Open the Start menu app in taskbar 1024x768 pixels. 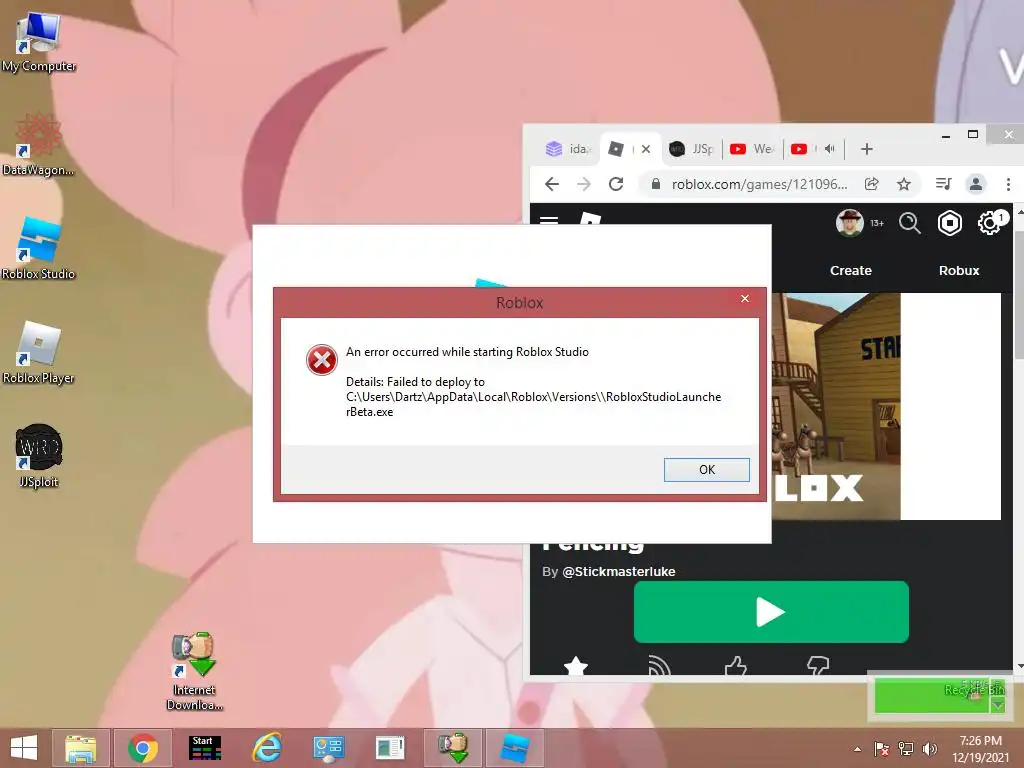coord(204,748)
